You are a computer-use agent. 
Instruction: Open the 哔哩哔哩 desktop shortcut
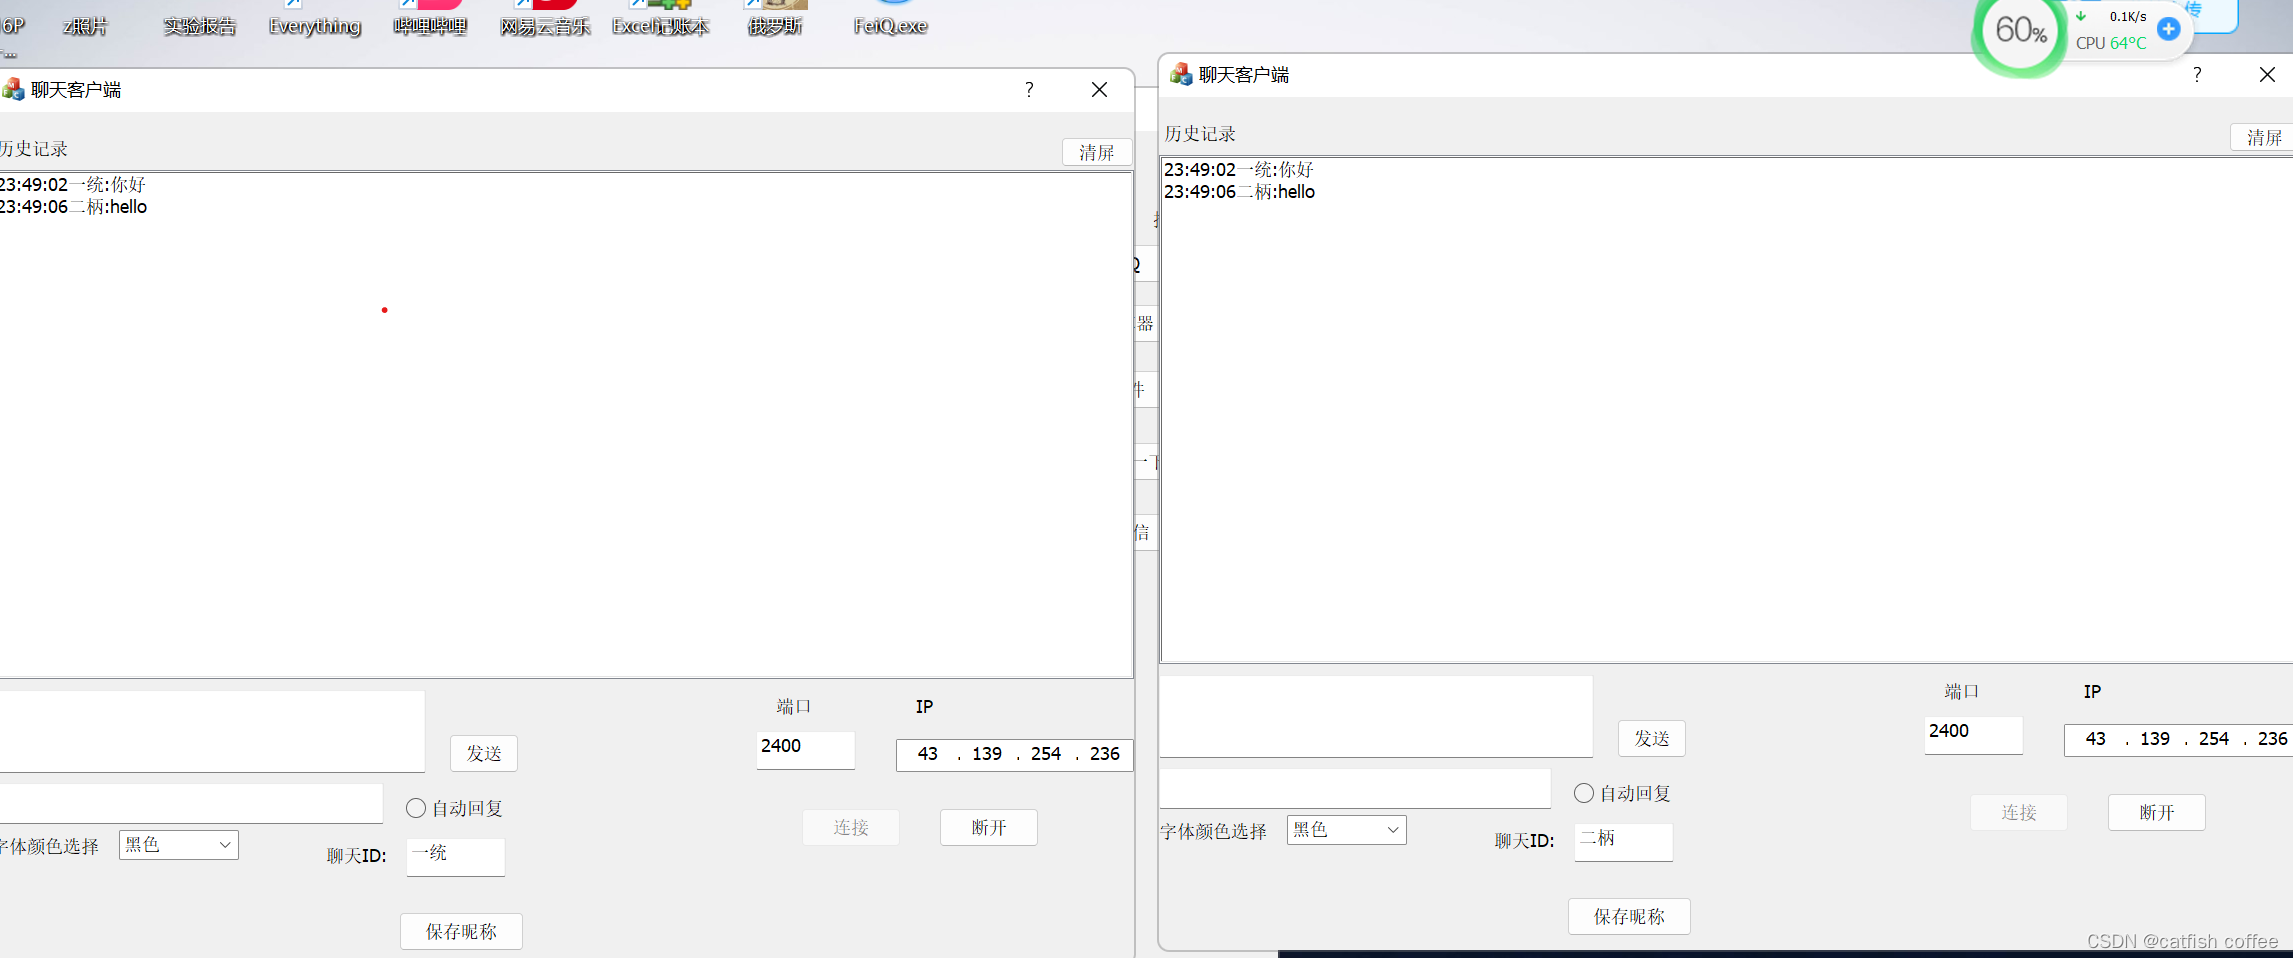(x=431, y=18)
